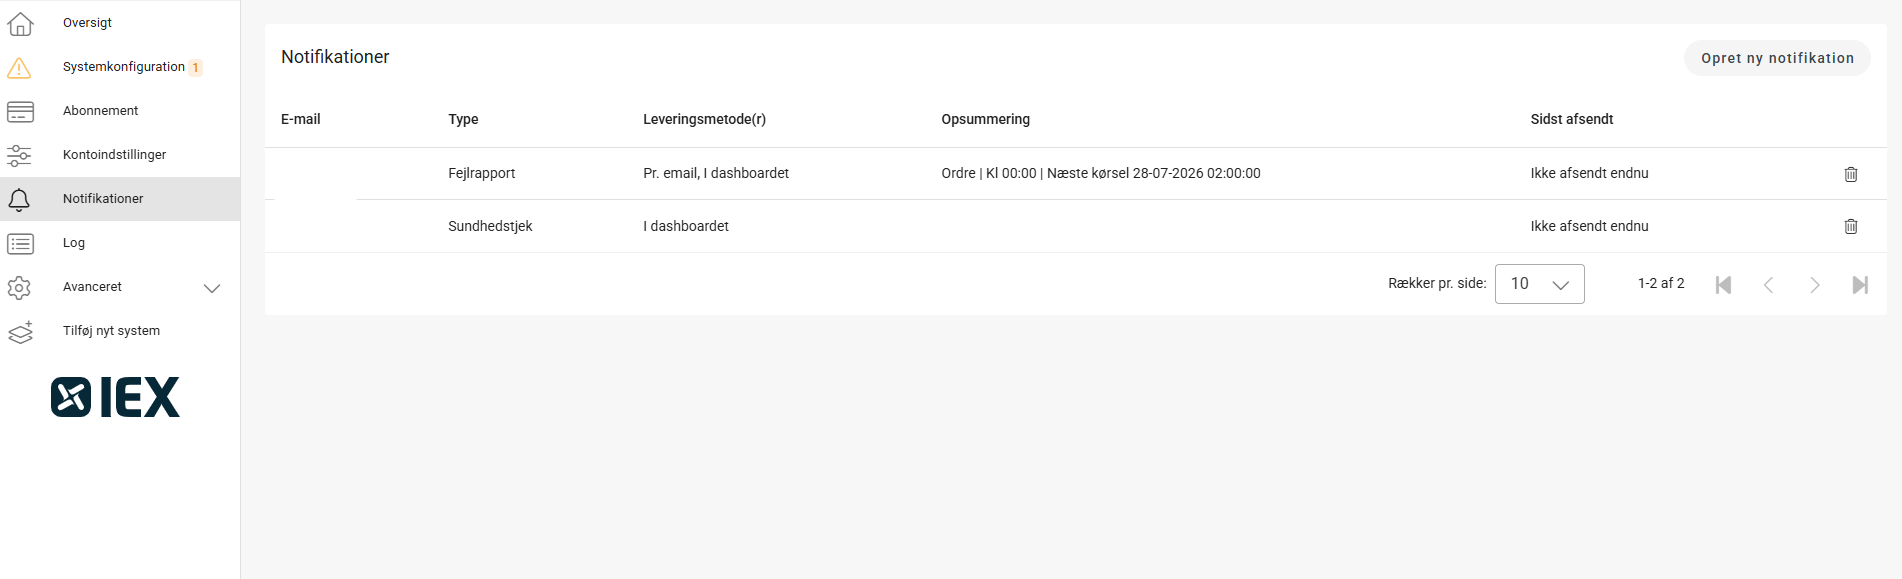The height and width of the screenshot is (579, 1902).
Task: Delete the Sundhedstjek notification with trash icon
Action: click(x=1851, y=226)
